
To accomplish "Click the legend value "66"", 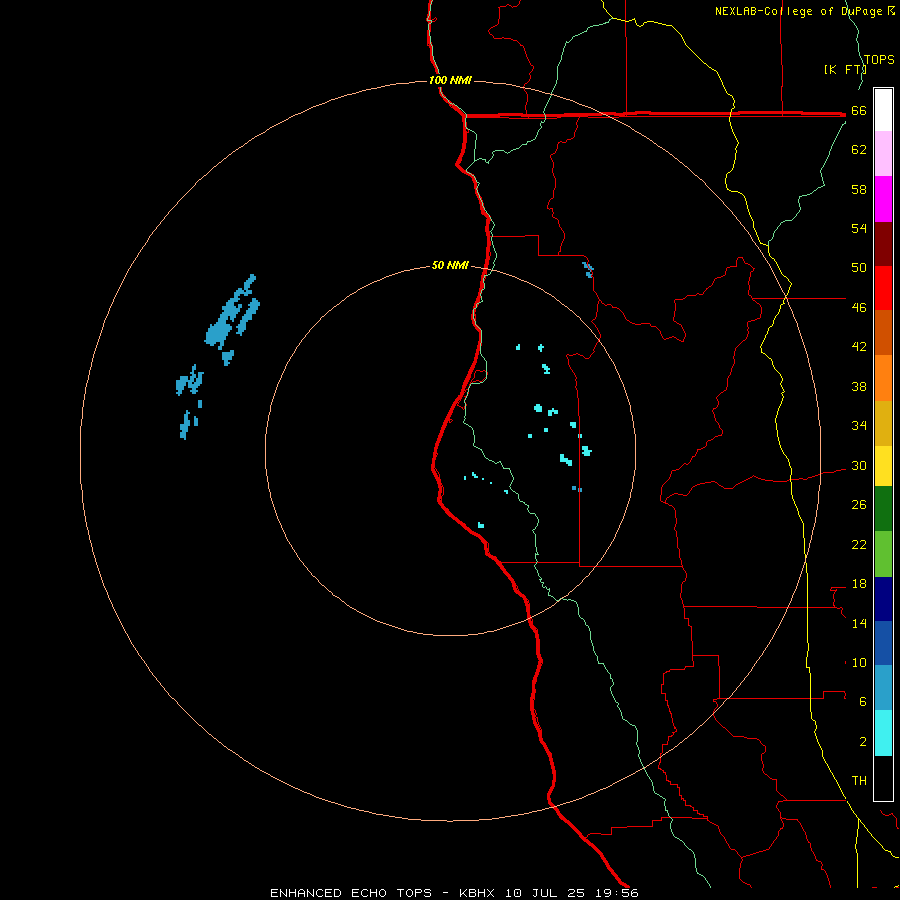I will [859, 111].
